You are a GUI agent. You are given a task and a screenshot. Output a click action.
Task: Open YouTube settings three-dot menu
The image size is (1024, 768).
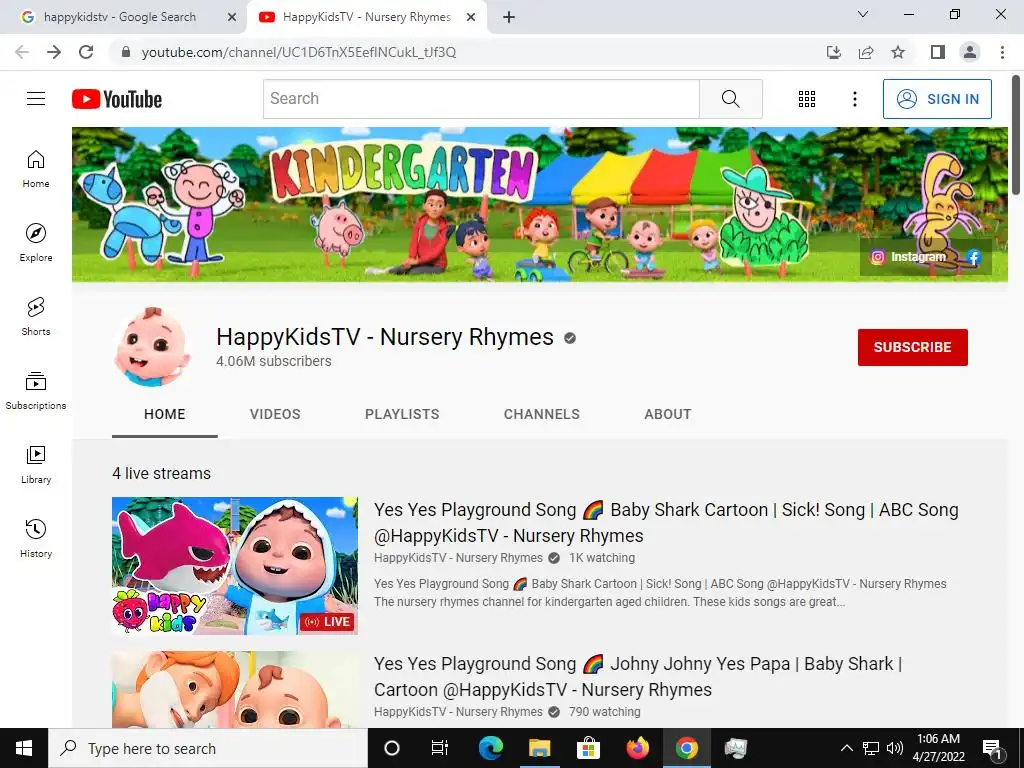(x=854, y=99)
